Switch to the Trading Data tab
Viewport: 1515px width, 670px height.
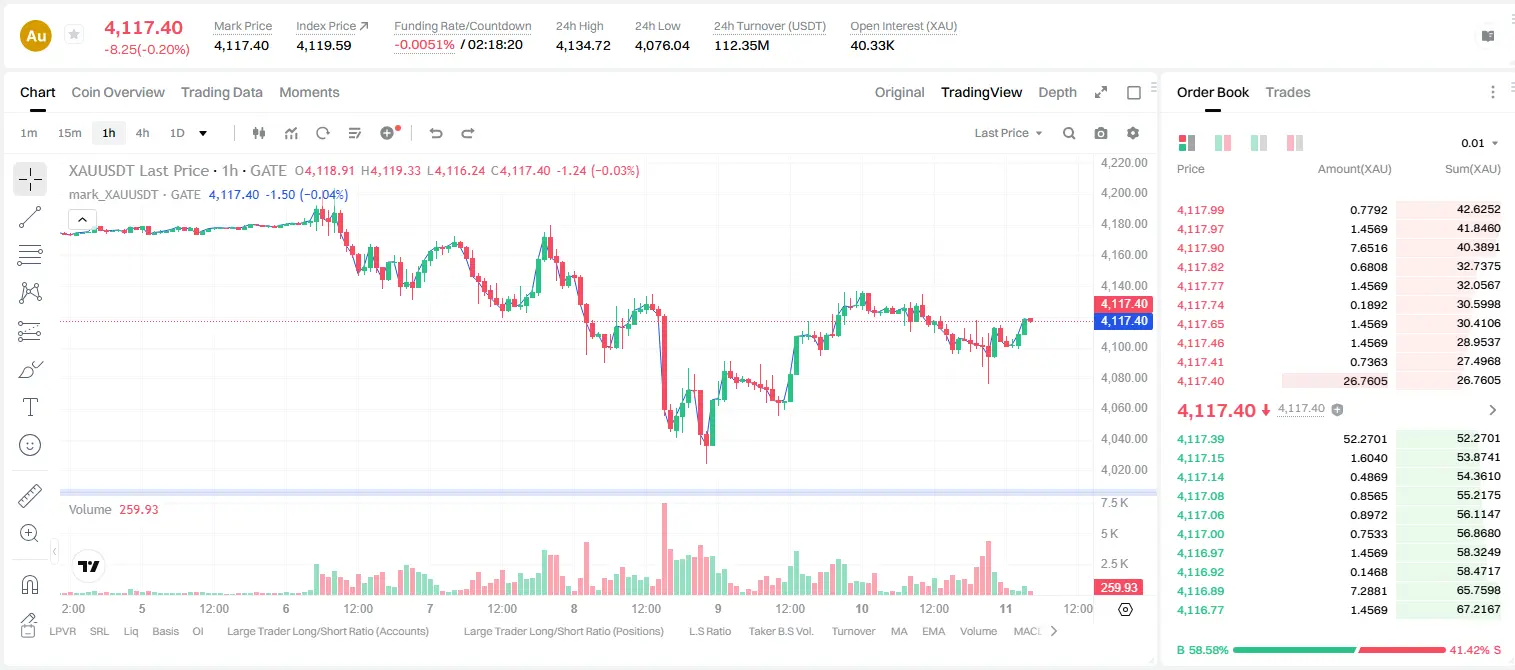click(222, 92)
